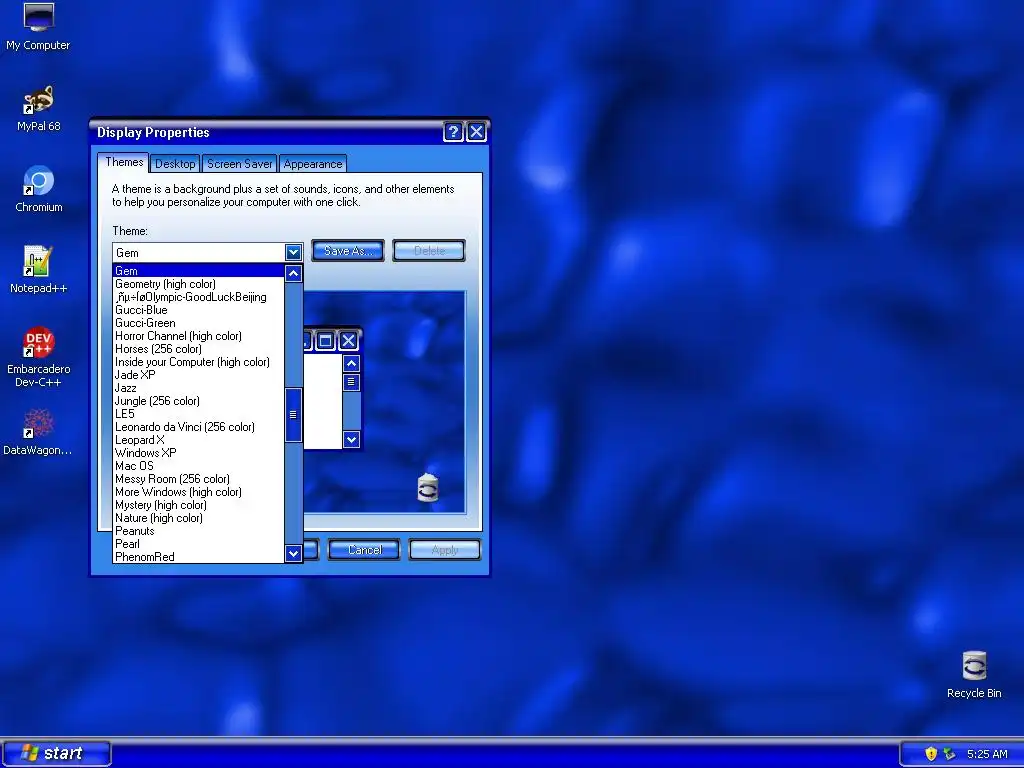
Task: Choose Messy Room (256 color) theme
Action: point(199,479)
